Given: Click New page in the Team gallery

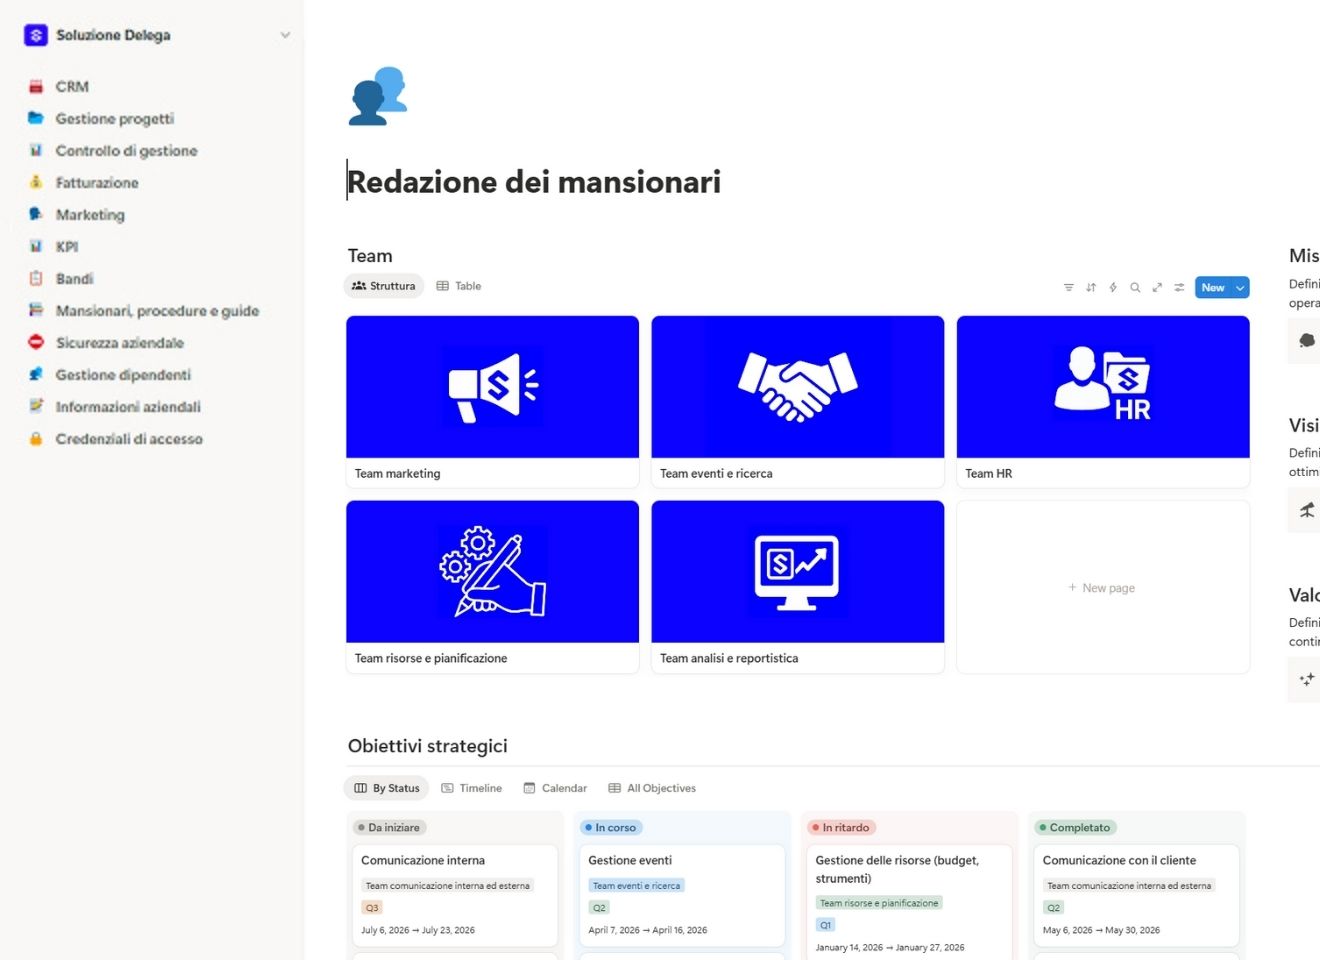Looking at the screenshot, I should pos(1101,587).
